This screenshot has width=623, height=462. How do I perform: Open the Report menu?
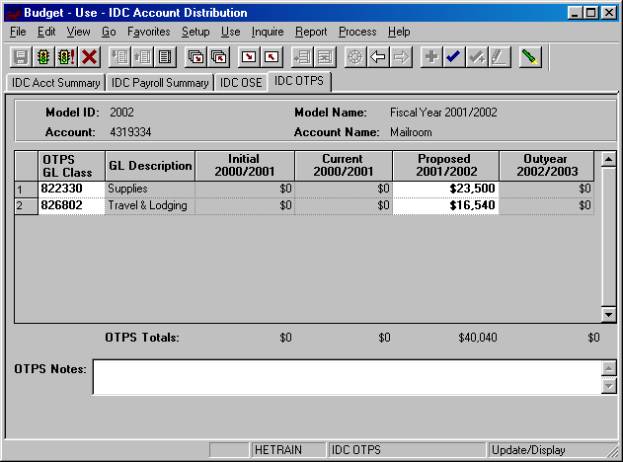tap(311, 32)
